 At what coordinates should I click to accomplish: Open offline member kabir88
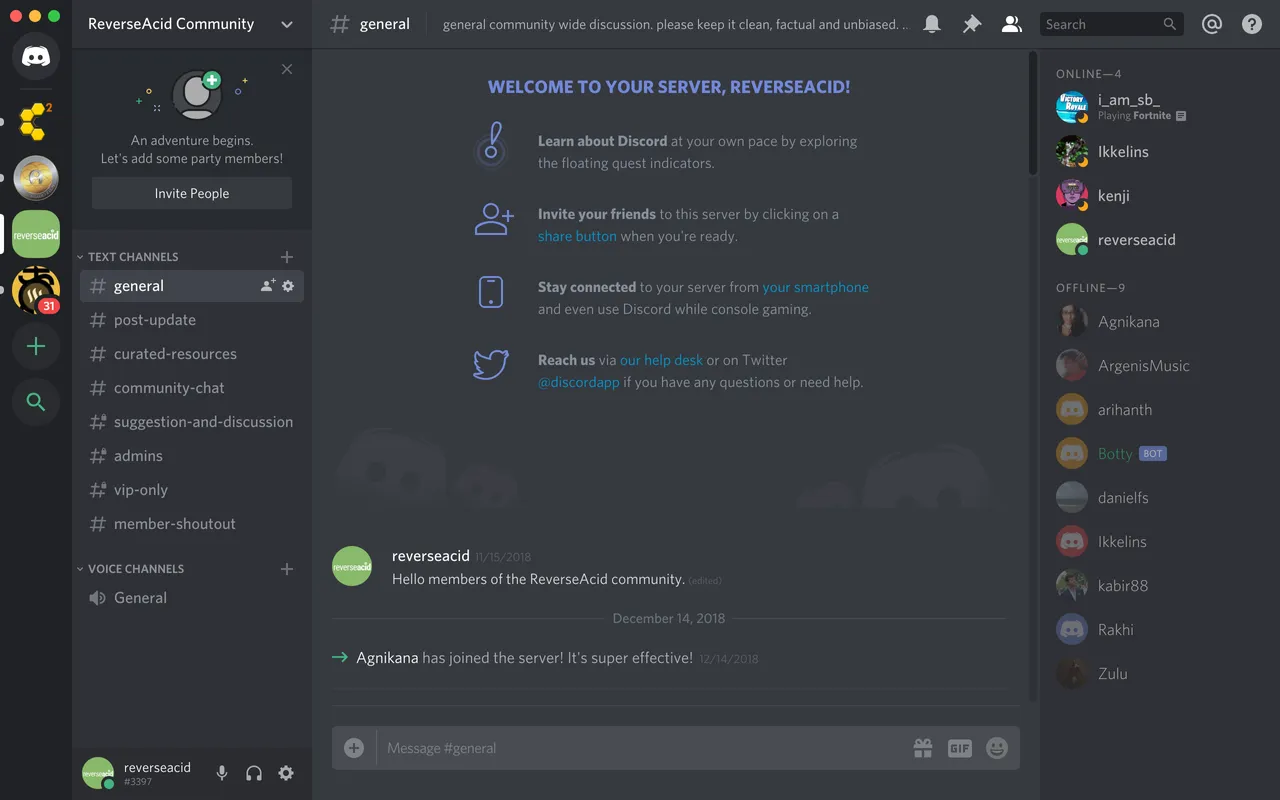(1160, 586)
